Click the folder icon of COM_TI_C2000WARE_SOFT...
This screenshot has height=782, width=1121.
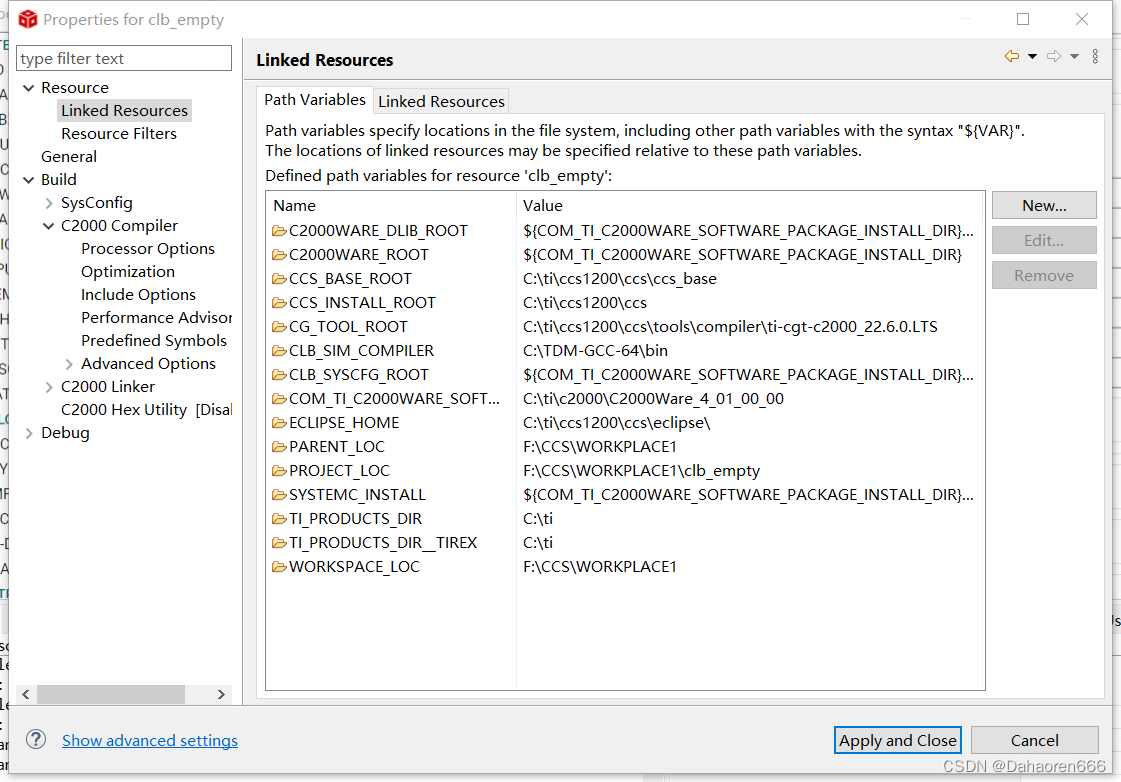pyautogui.click(x=279, y=399)
